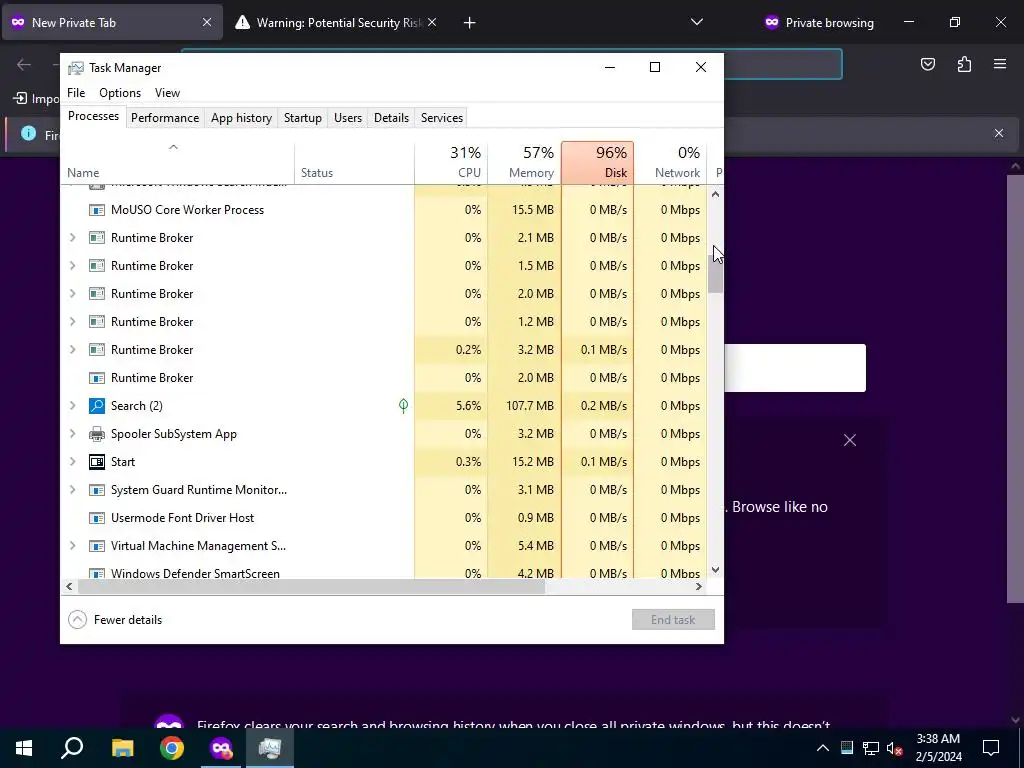Viewport: 1024px width, 768px height.
Task: Expand the Start process row
Action: (72, 462)
